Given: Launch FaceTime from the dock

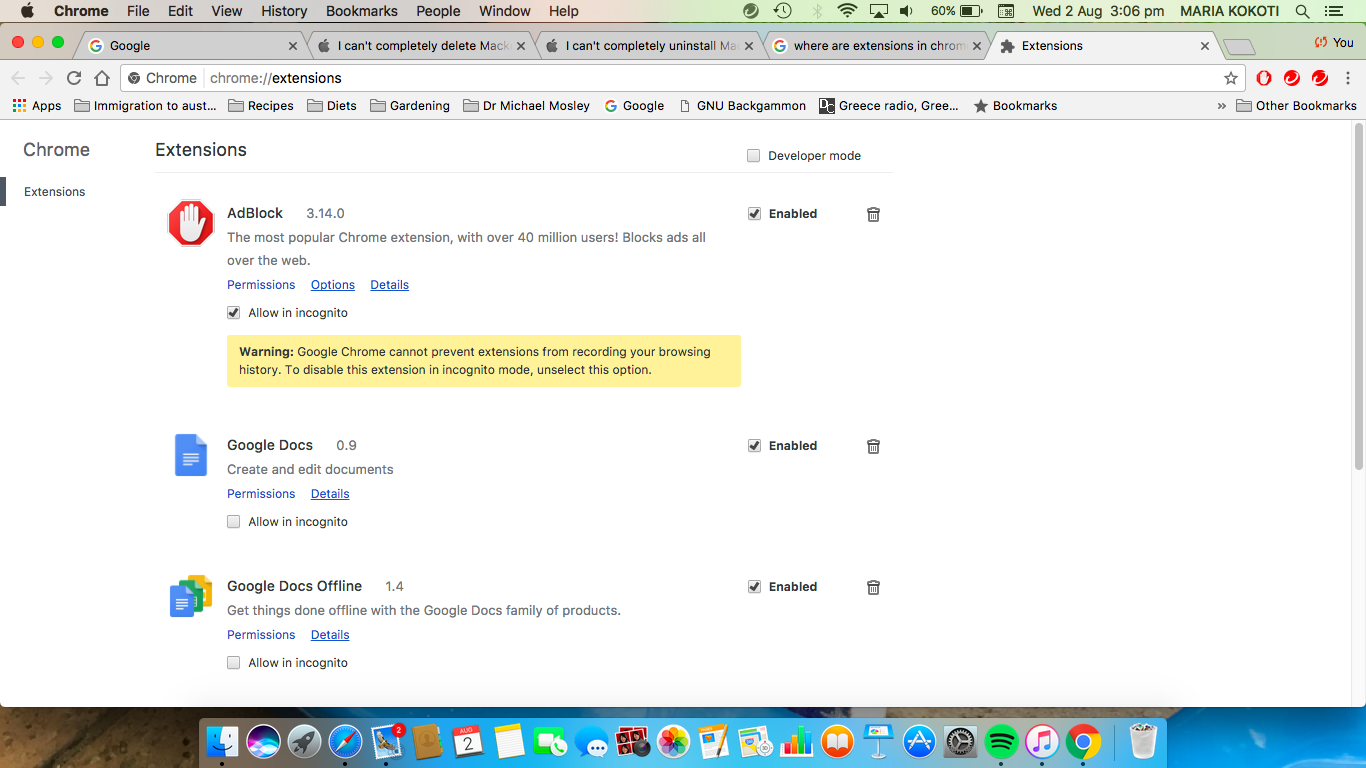Looking at the screenshot, I should pyautogui.click(x=550, y=741).
